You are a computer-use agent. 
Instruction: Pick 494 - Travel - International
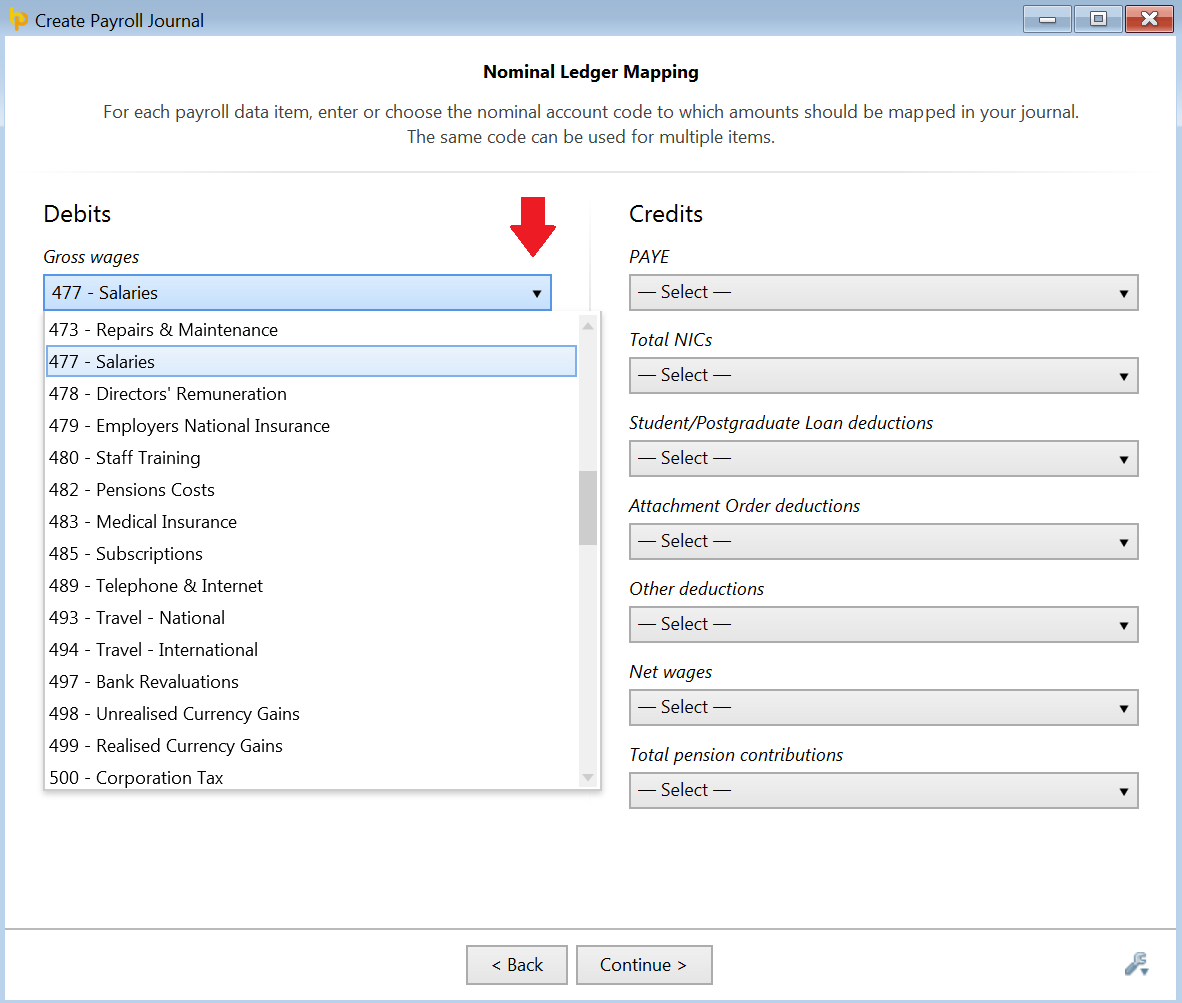pyautogui.click(x=311, y=650)
